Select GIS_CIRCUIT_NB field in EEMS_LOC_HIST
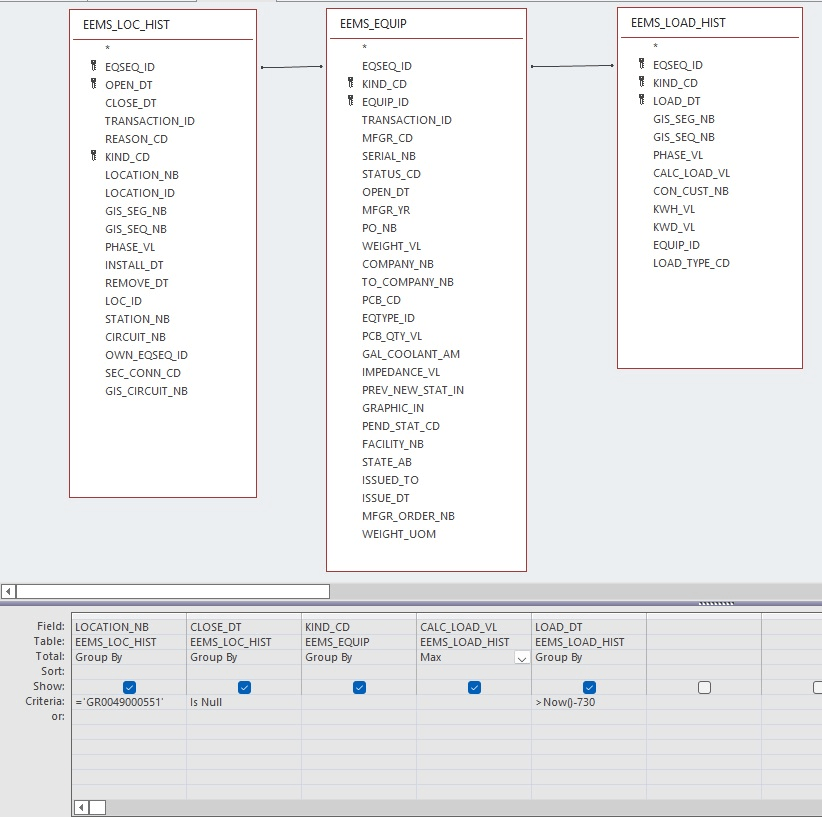The image size is (822, 817). (146, 391)
